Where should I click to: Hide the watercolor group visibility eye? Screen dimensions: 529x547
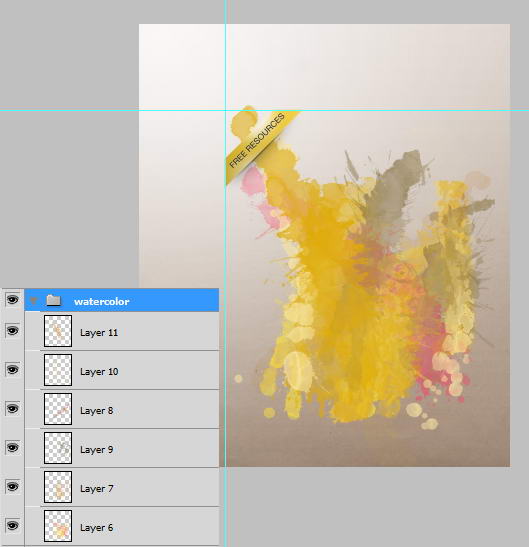[x=13, y=299]
